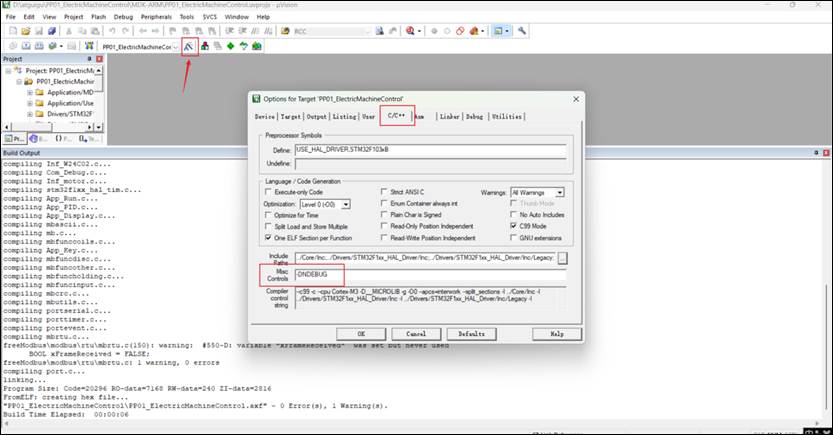Click the Open file toolbar icon
The width and height of the screenshot is (833, 435).
click(24, 31)
